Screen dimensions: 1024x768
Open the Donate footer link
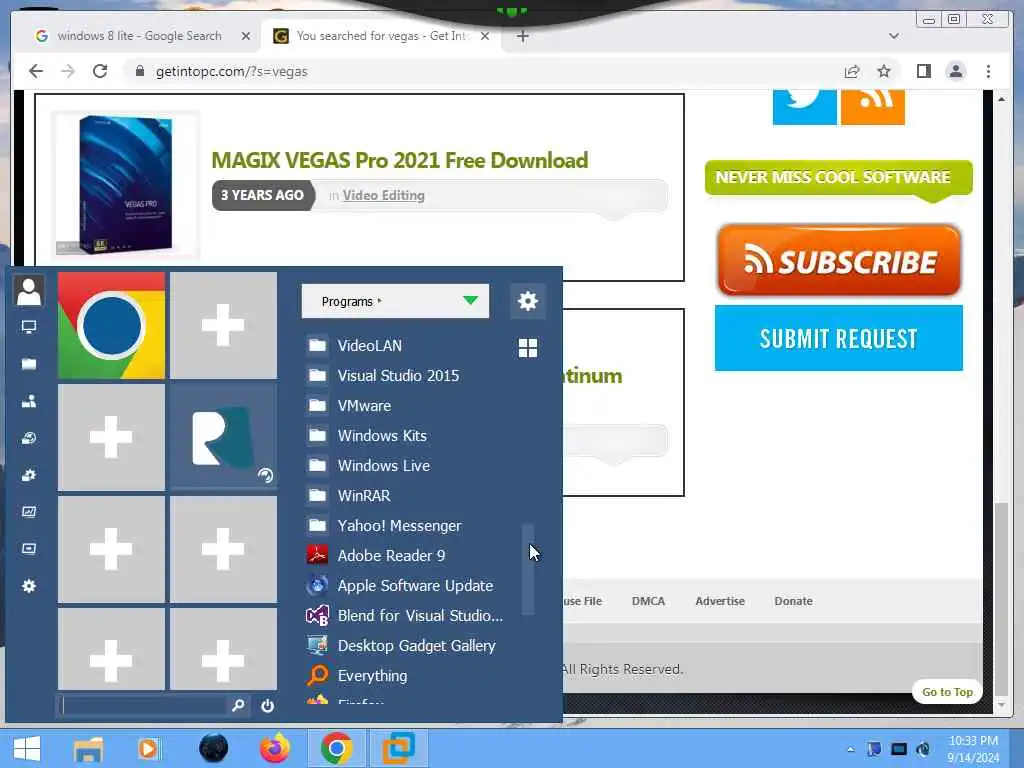[793, 601]
